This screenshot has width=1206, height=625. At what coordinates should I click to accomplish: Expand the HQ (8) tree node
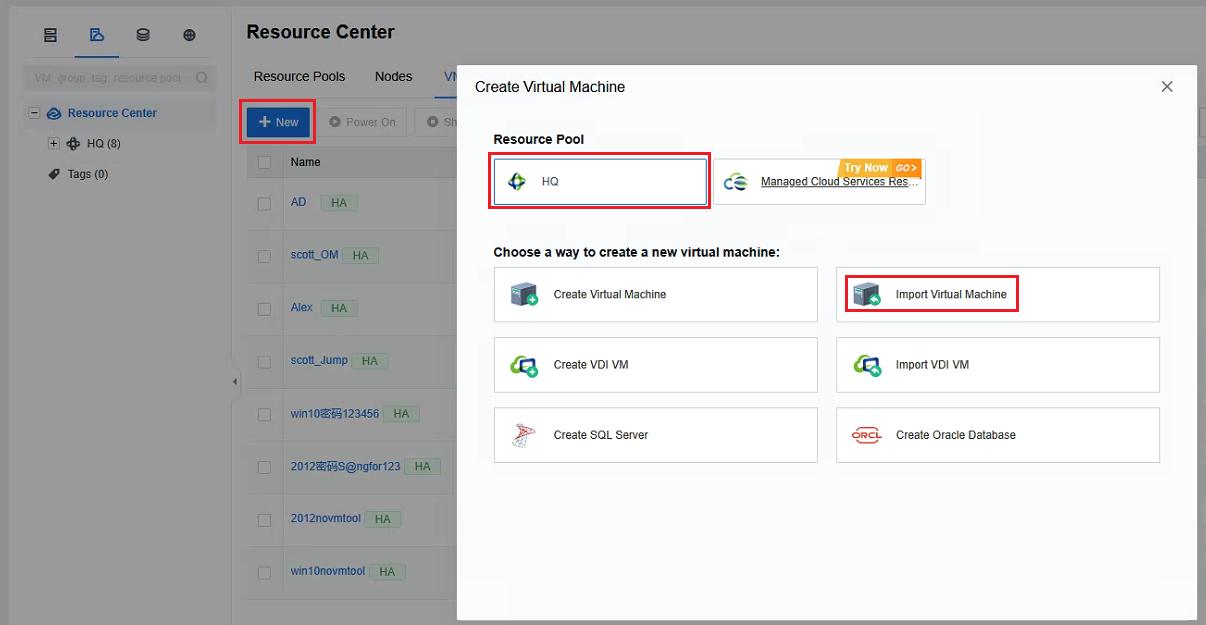coord(54,144)
